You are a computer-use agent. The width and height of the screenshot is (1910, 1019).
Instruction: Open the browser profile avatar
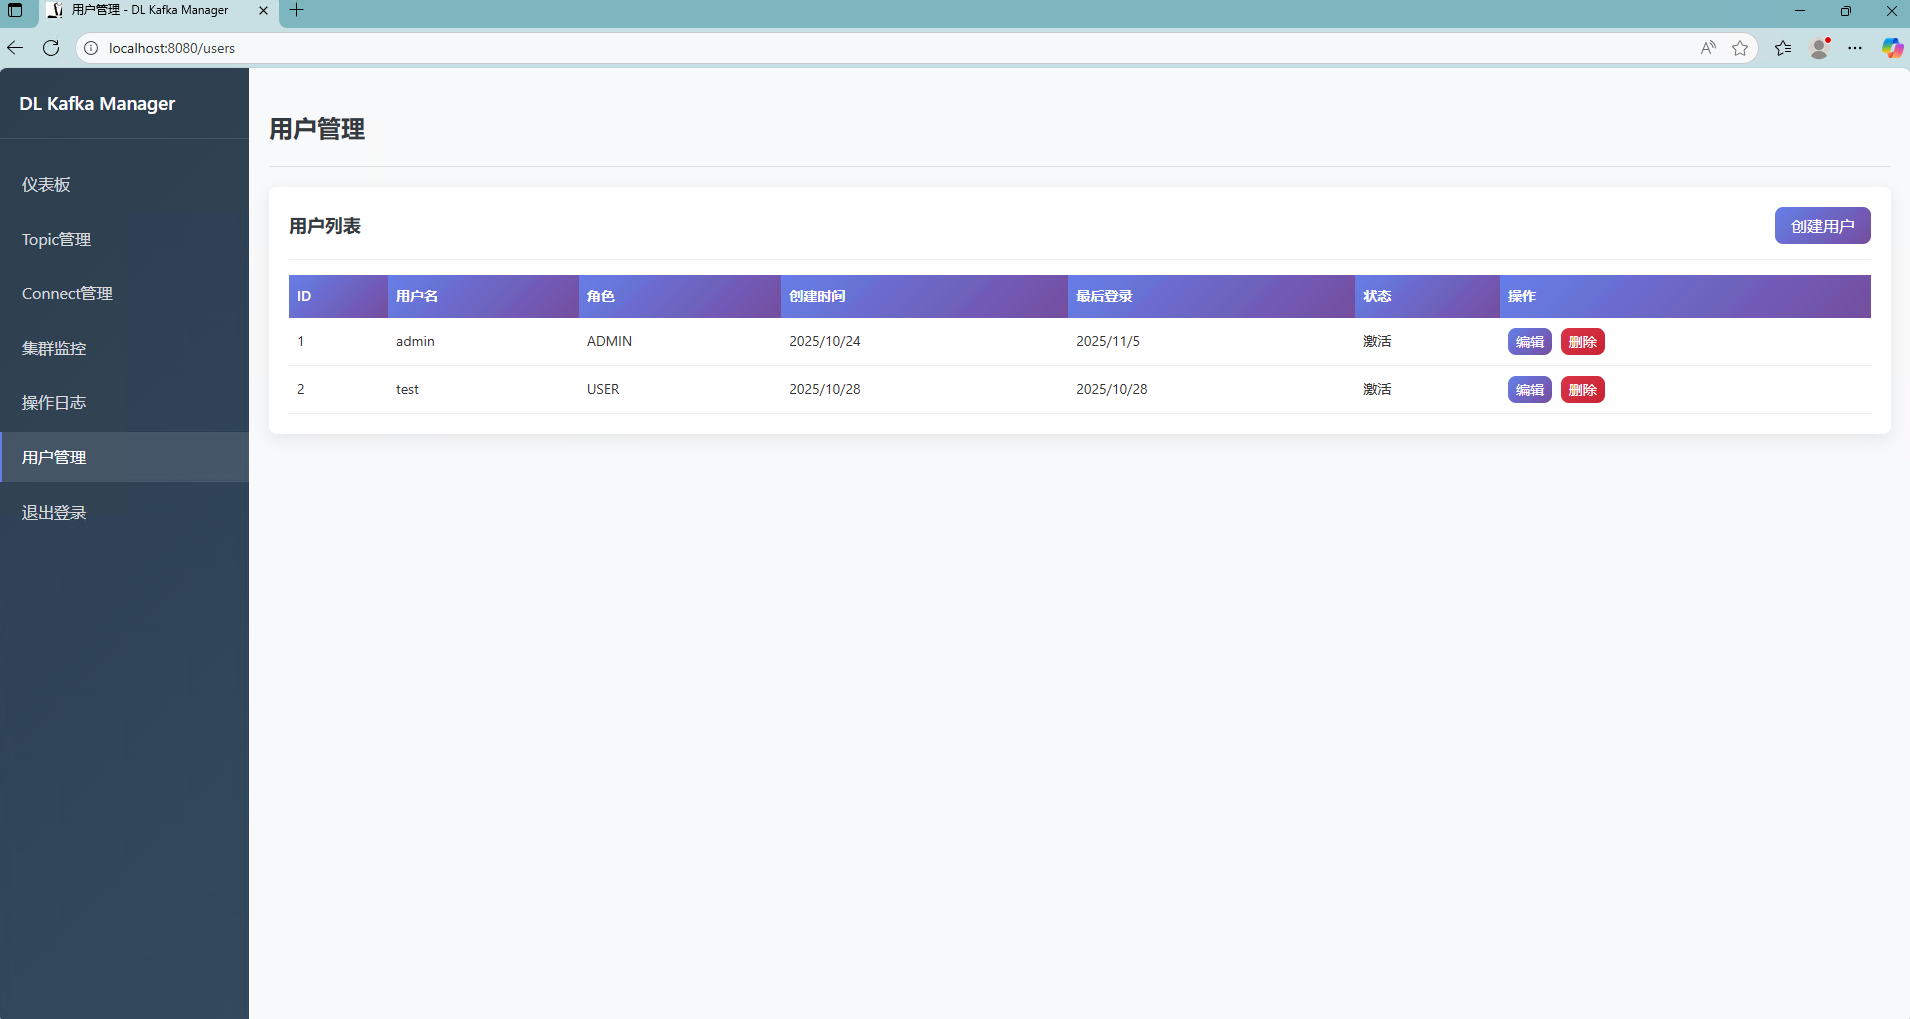coord(1820,48)
